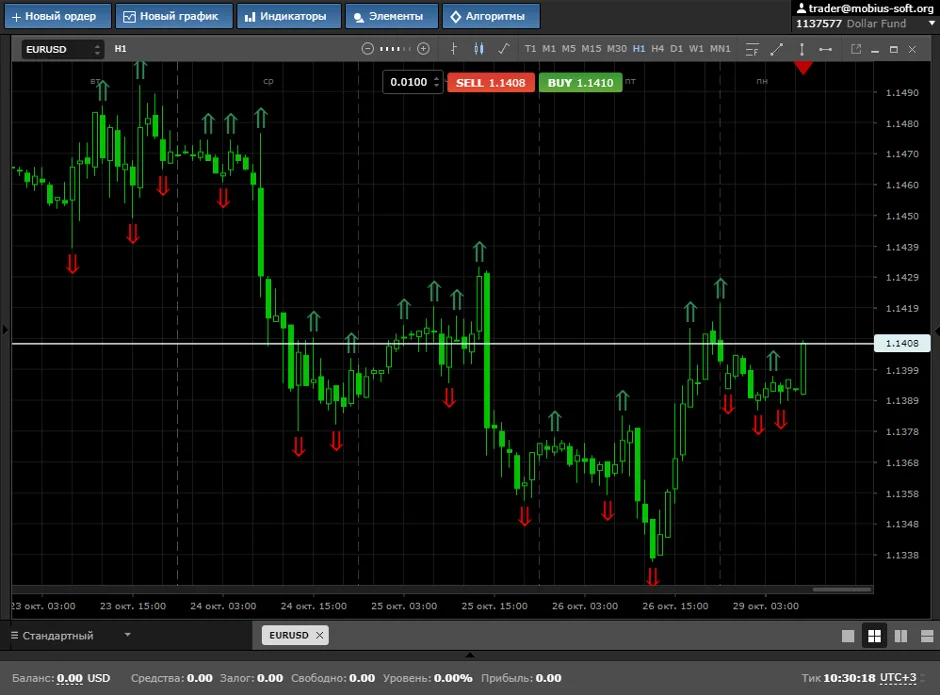Open the Алгоритмы menu
Viewport: 940px width, 695px height.
(x=491, y=16)
